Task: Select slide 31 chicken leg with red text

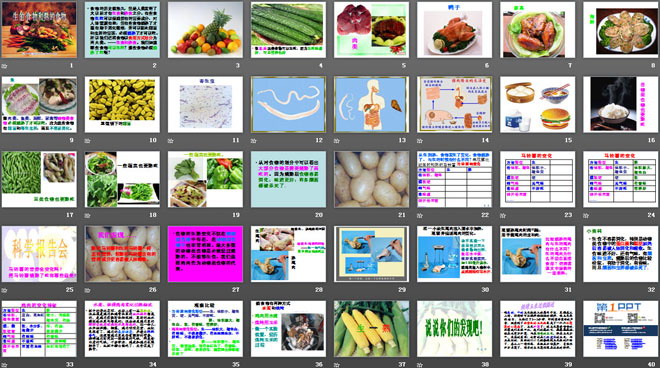Action: click(x=538, y=254)
